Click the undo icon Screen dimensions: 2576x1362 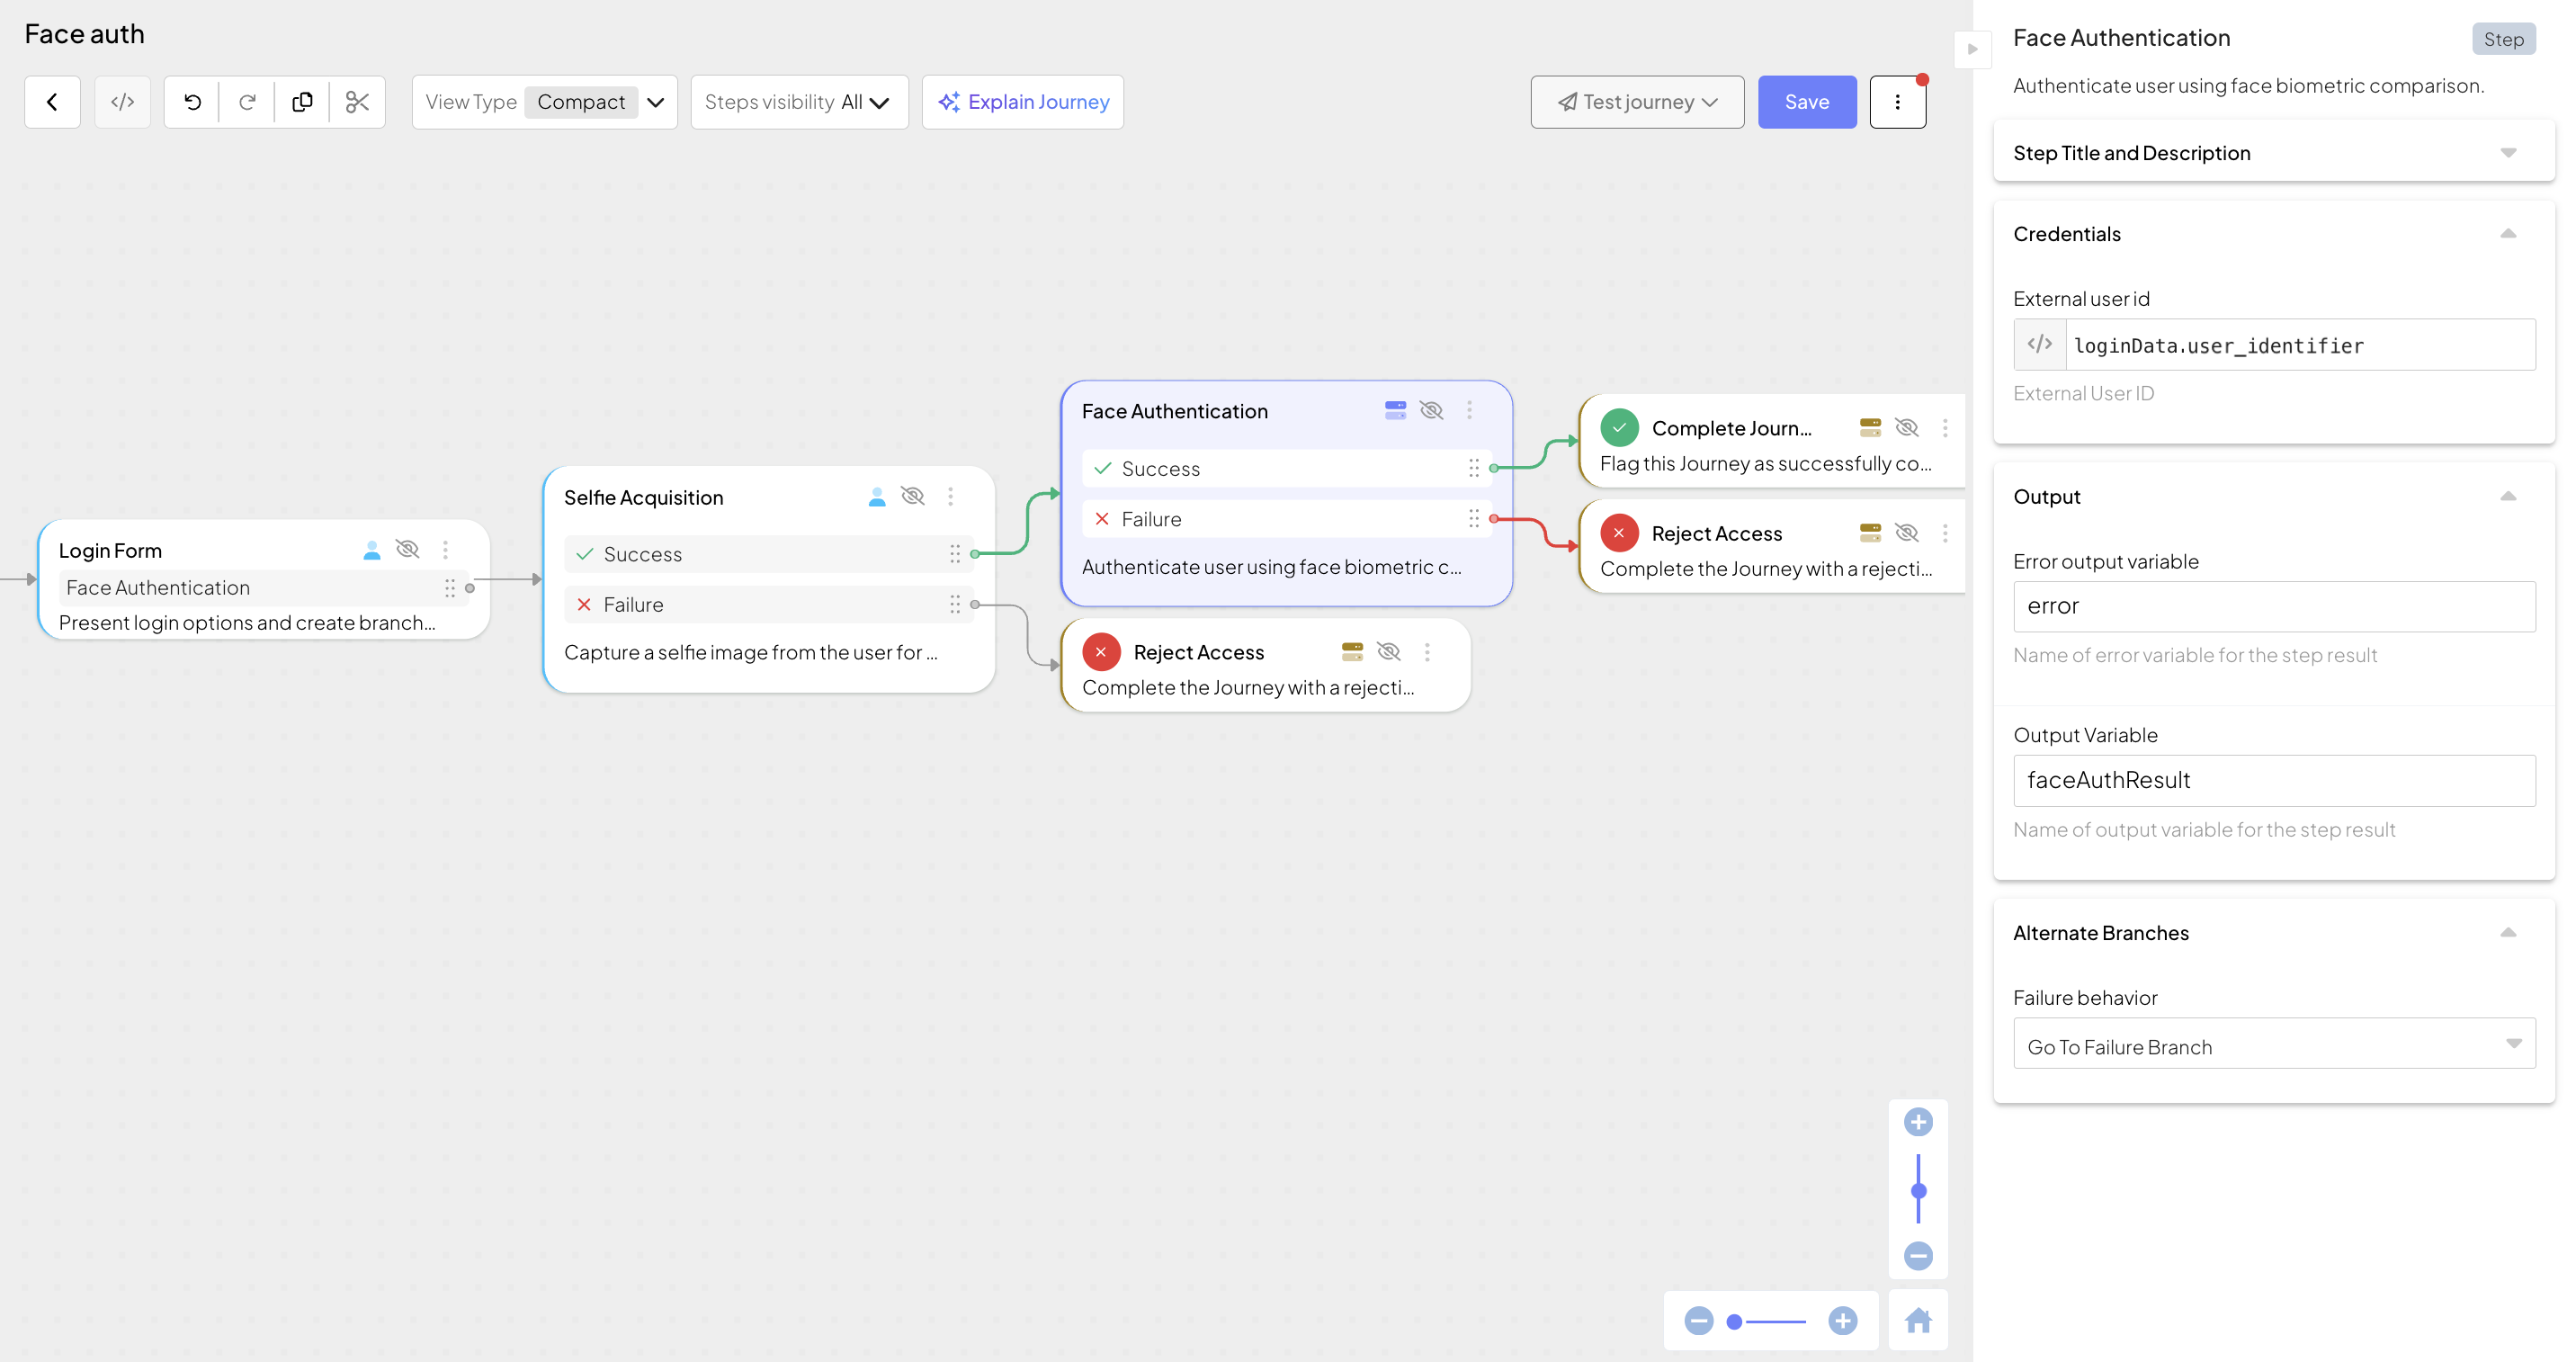(x=192, y=102)
